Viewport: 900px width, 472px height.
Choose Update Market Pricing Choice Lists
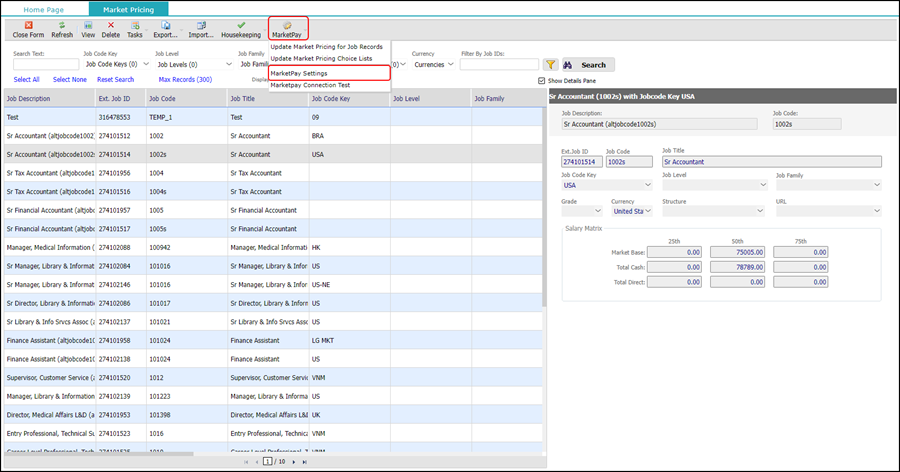(321, 58)
